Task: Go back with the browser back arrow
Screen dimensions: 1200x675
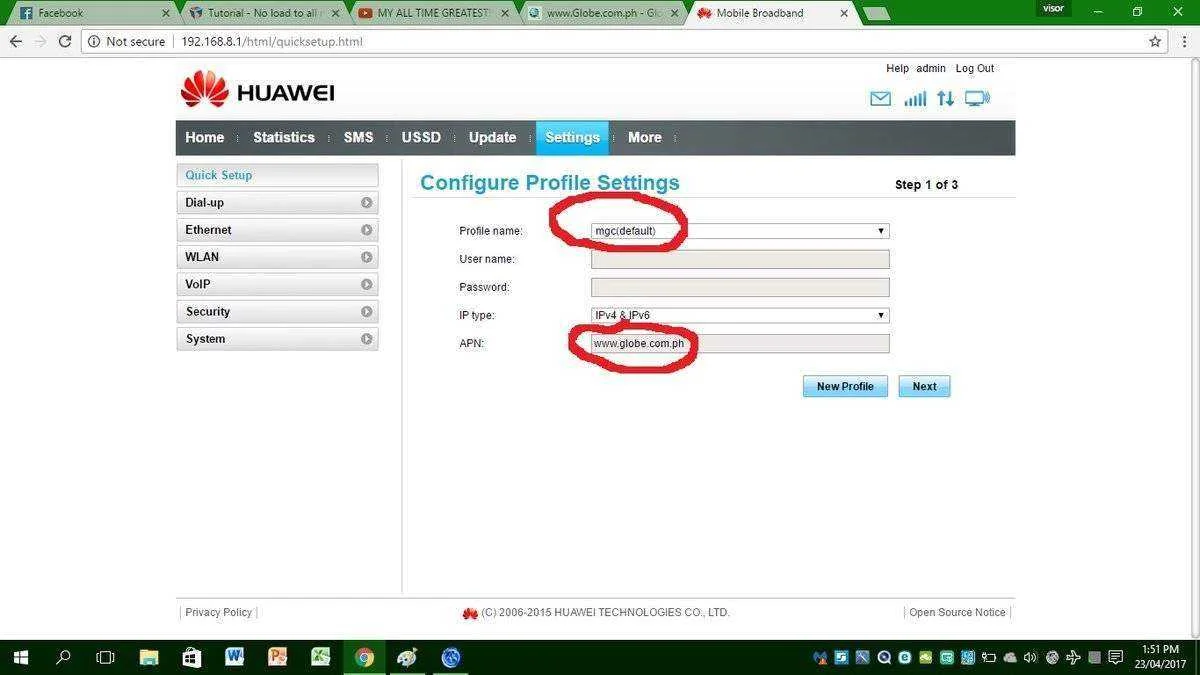Action: point(15,42)
